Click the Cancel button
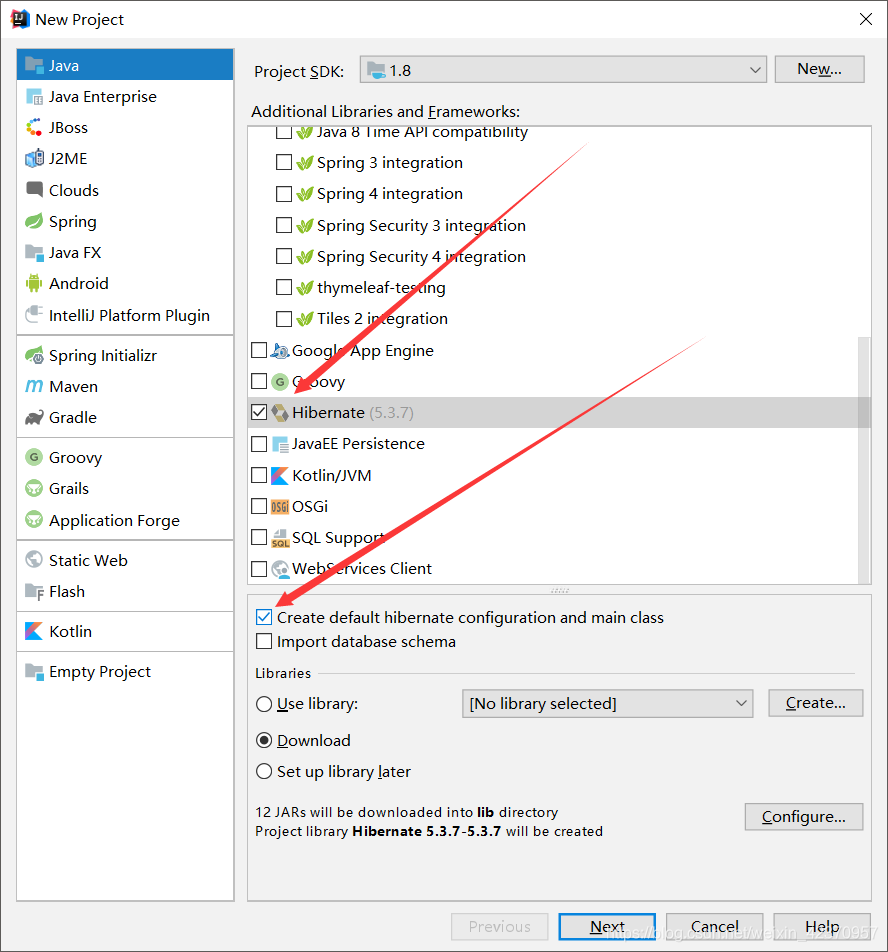This screenshot has height=952, width=888. point(714,926)
